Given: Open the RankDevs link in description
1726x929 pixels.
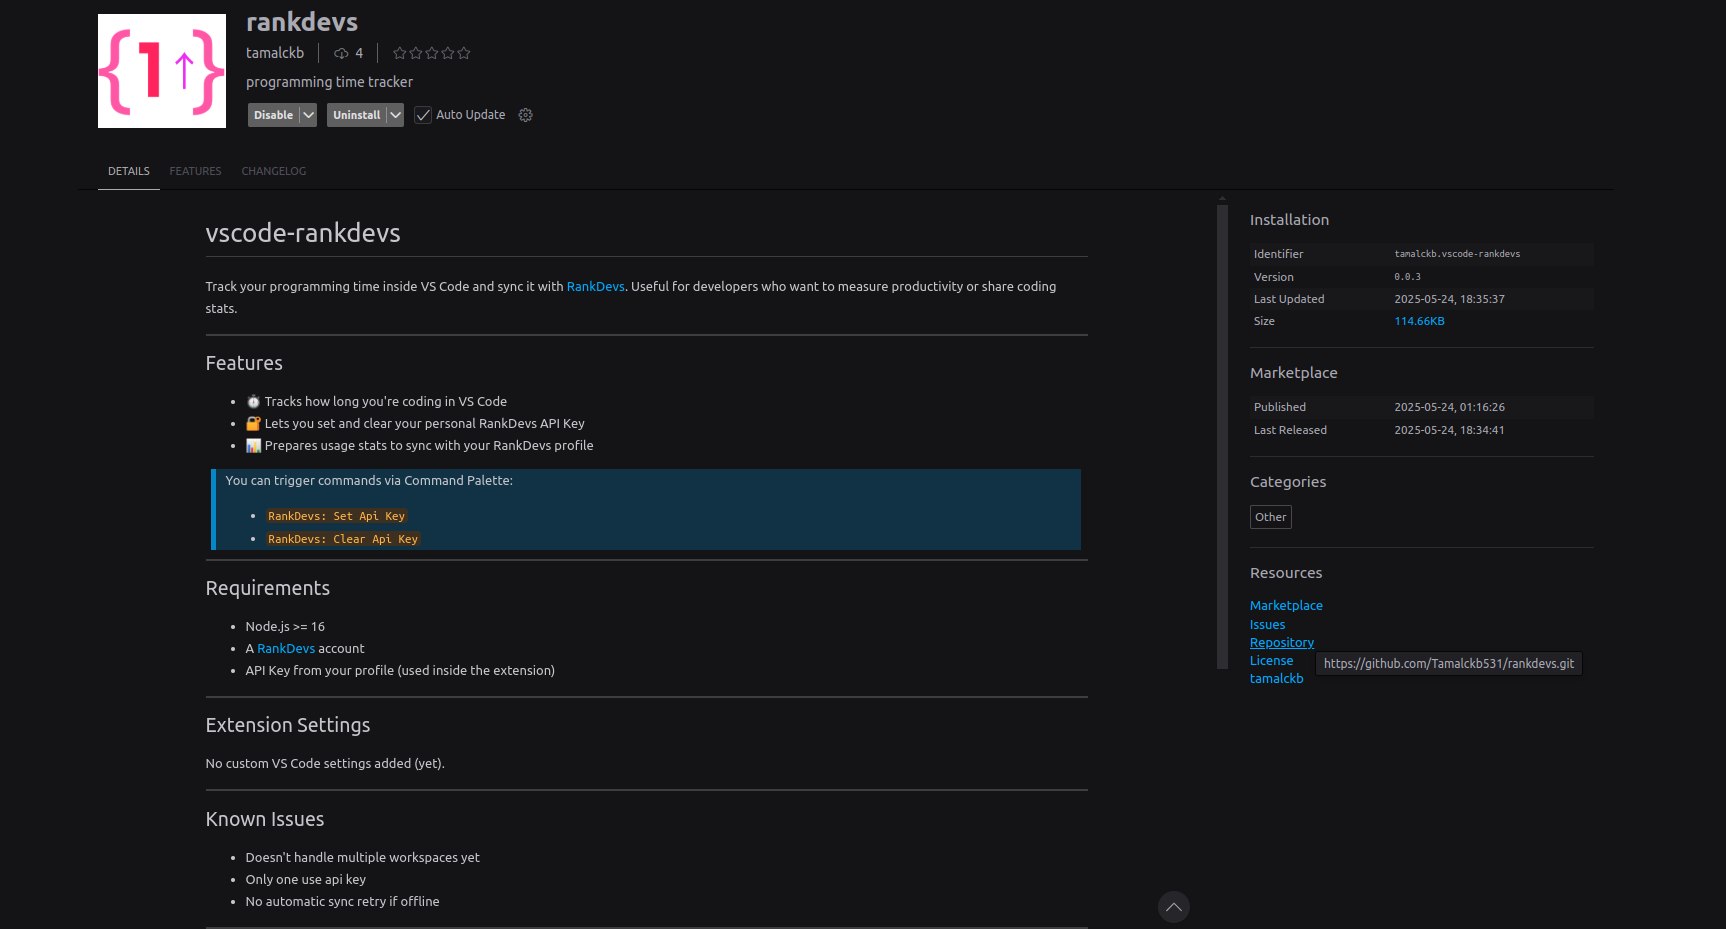Looking at the screenshot, I should (x=595, y=286).
